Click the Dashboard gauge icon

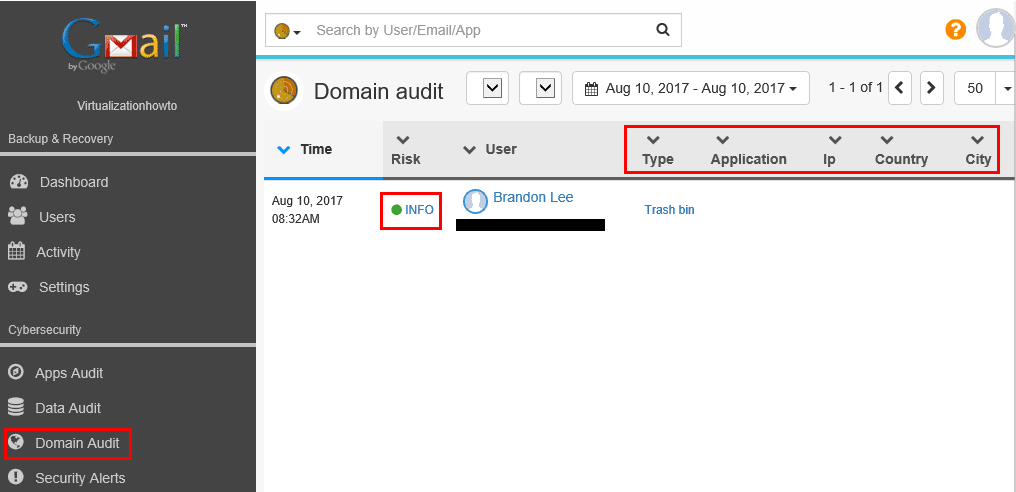point(19,182)
